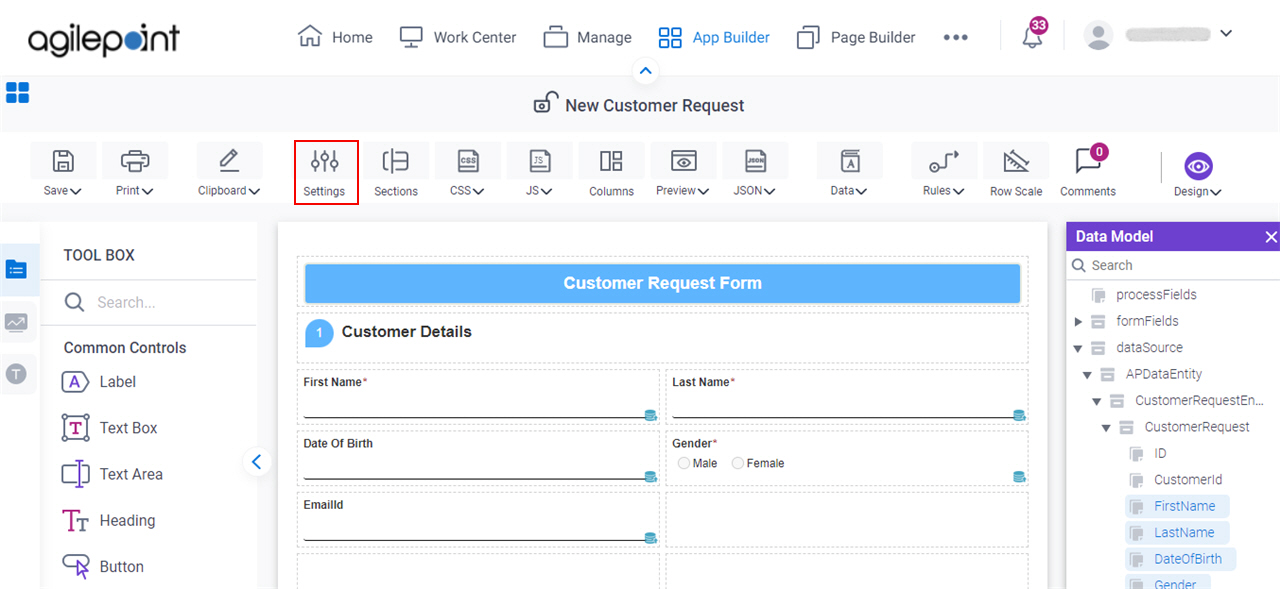Viewport: 1280px width, 589px height.
Task: Click the agilepoint logo
Action: pyautogui.click(x=104, y=40)
